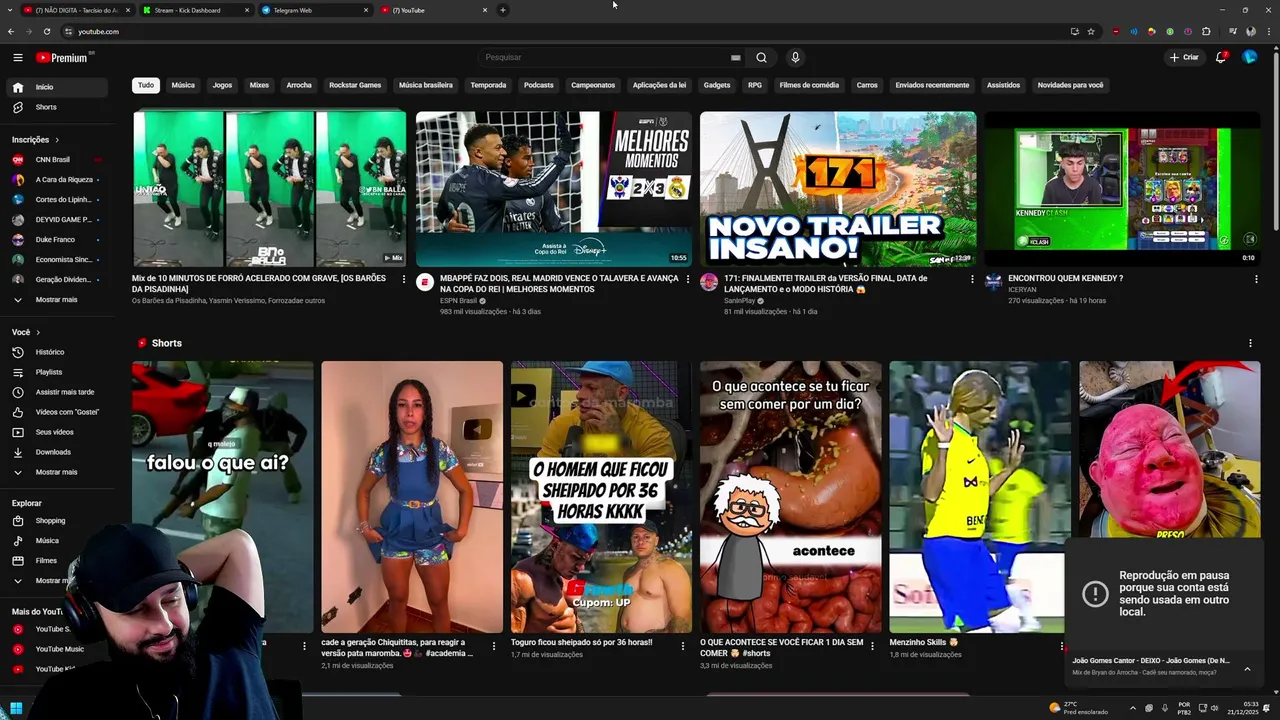
Task: Reload the page with browser refresh button
Action: 46,31
